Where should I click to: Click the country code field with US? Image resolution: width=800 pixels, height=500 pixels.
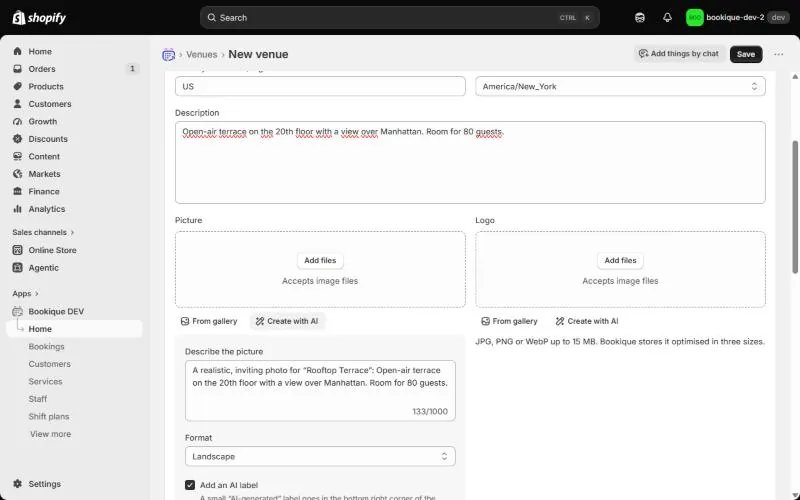(x=320, y=86)
